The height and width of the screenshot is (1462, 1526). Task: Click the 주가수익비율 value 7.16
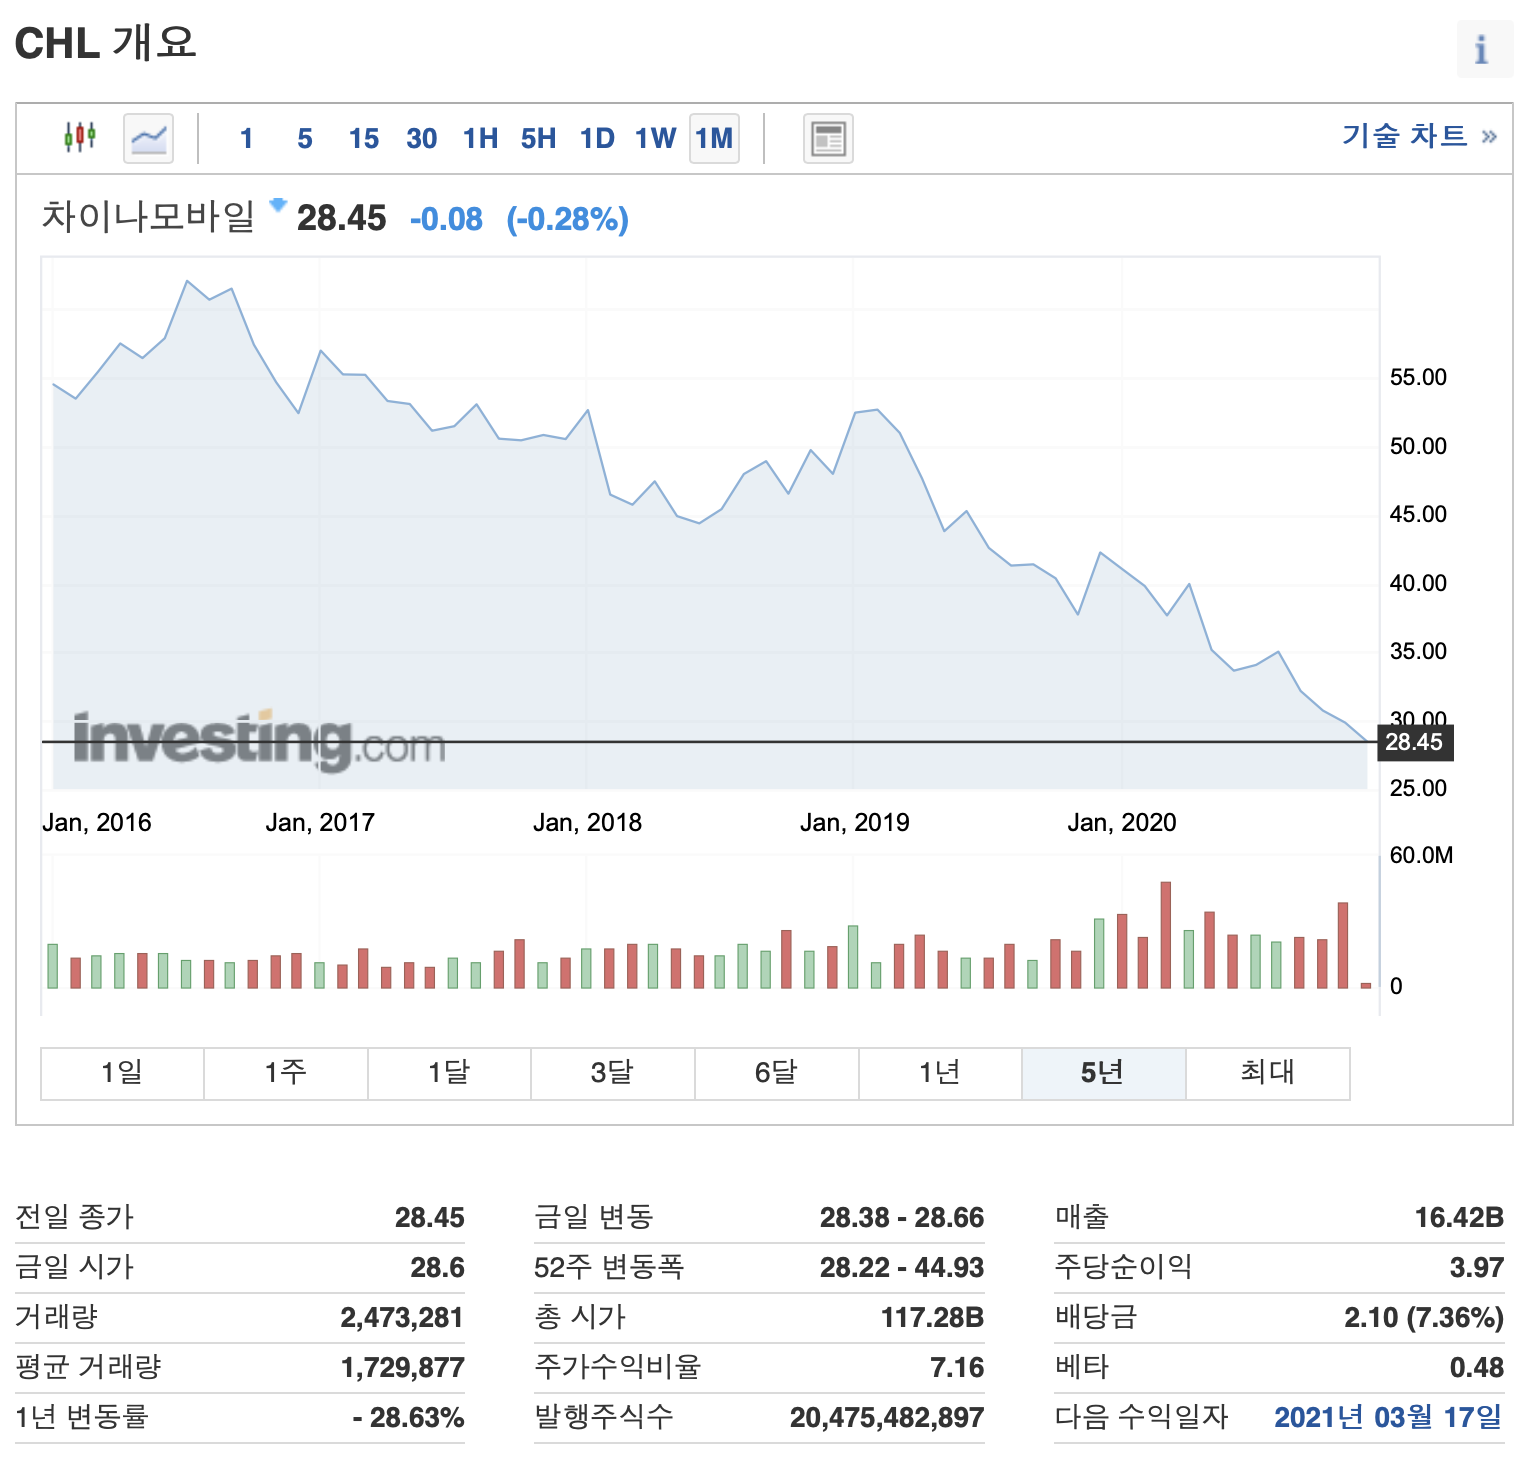pyautogui.click(x=957, y=1368)
